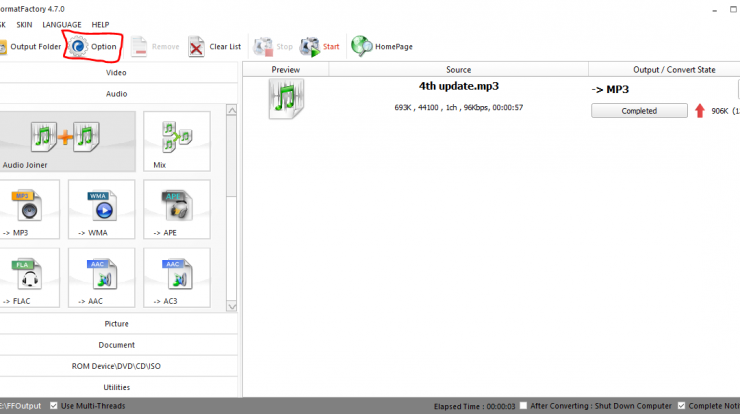Click the Preview column header
The width and height of the screenshot is (740, 414).
286,70
